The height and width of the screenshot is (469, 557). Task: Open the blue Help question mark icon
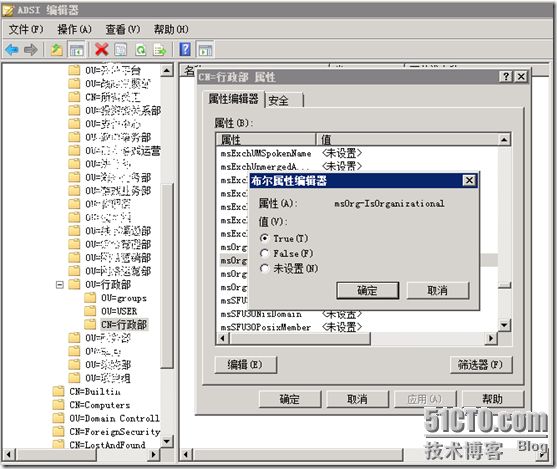coord(185,49)
